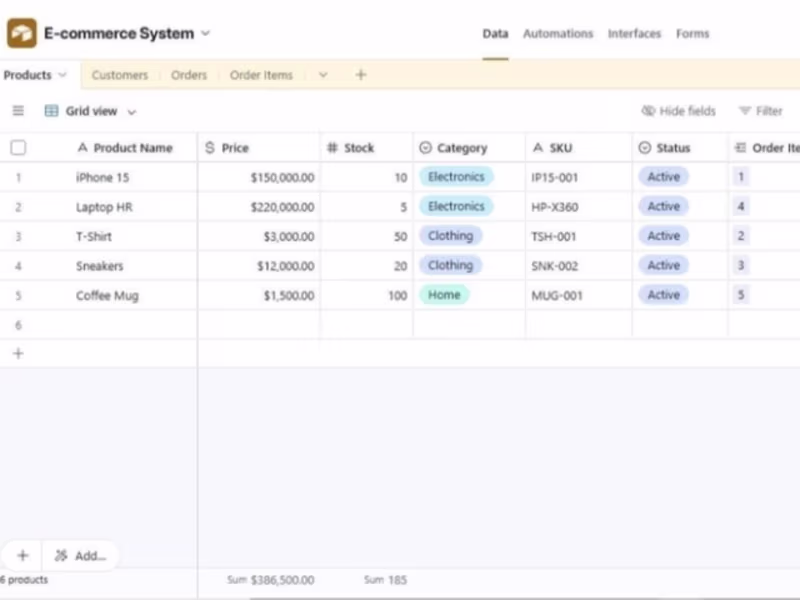This screenshot has height=600, width=800.
Task: Click the Hide fields button label
Action: coord(687,111)
